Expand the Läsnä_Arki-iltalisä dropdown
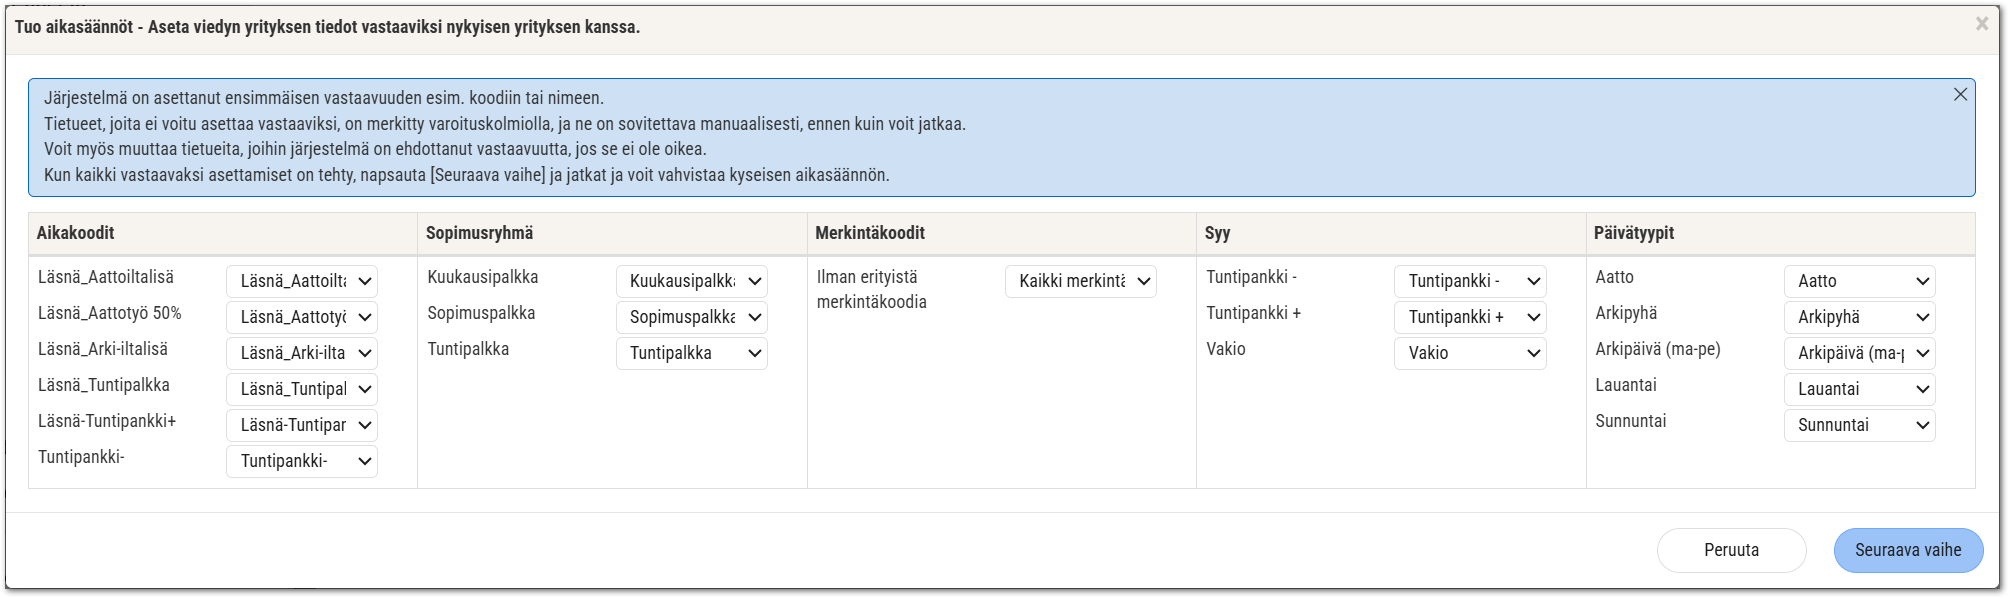This screenshot has height=598, width=2009. coord(302,353)
